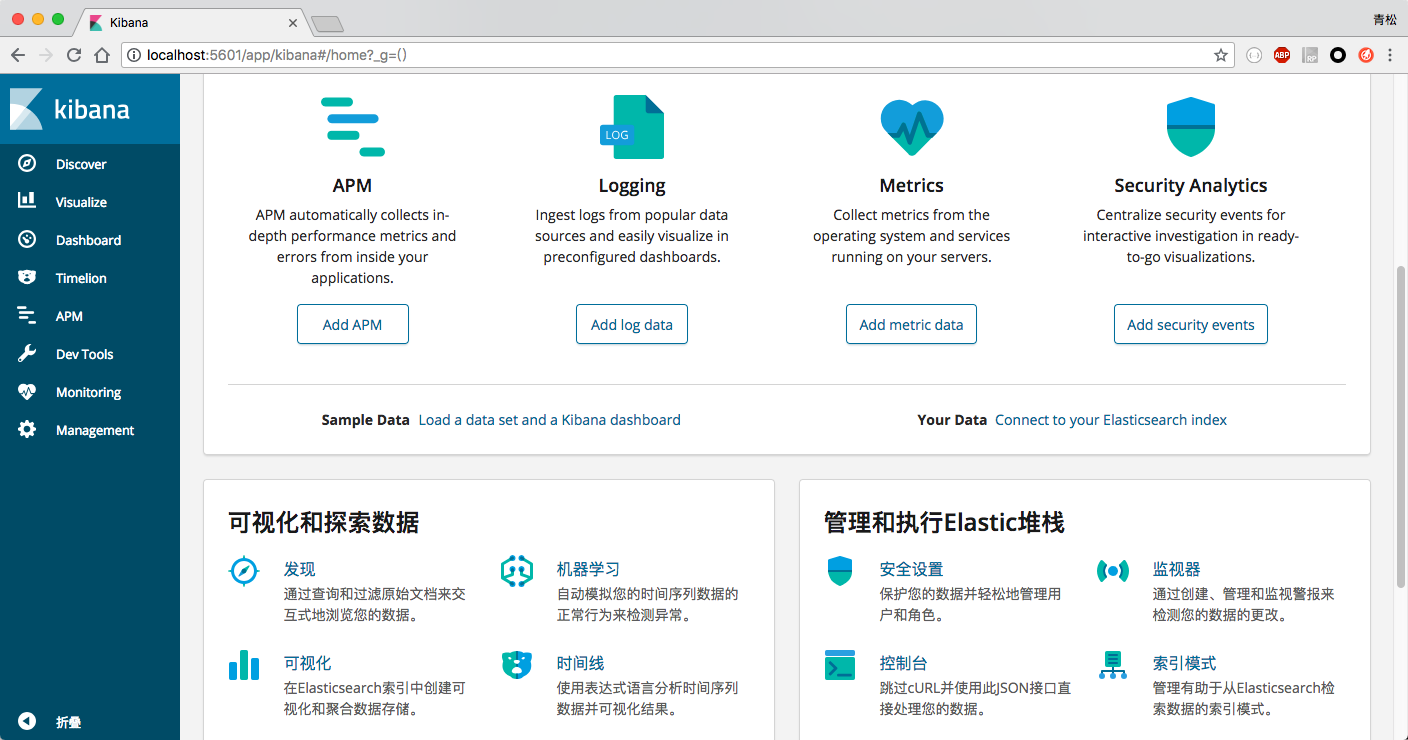This screenshot has width=1408, height=740.
Task: Click the large APM card icon
Action: (353, 127)
